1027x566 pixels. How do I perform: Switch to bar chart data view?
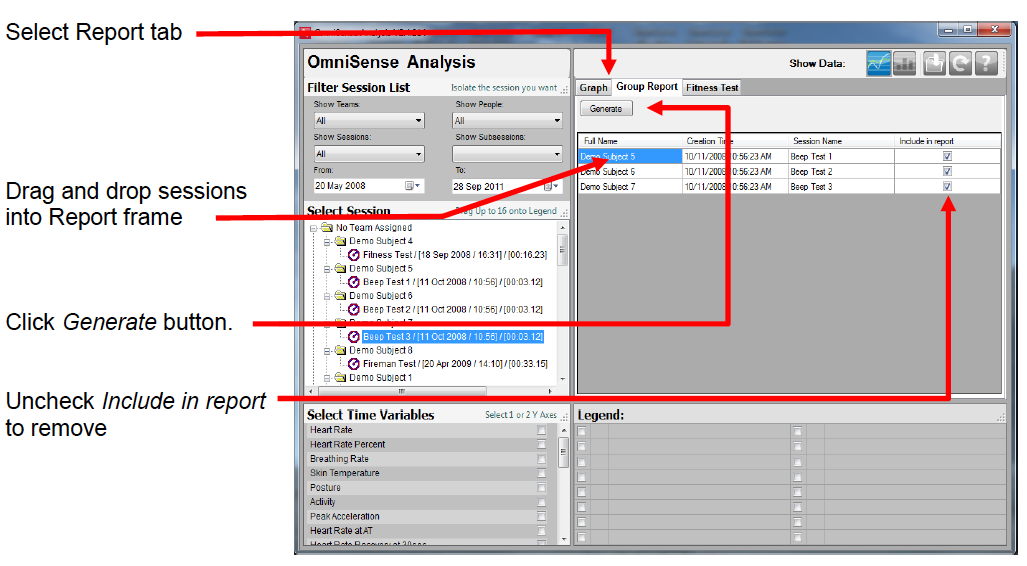(905, 64)
